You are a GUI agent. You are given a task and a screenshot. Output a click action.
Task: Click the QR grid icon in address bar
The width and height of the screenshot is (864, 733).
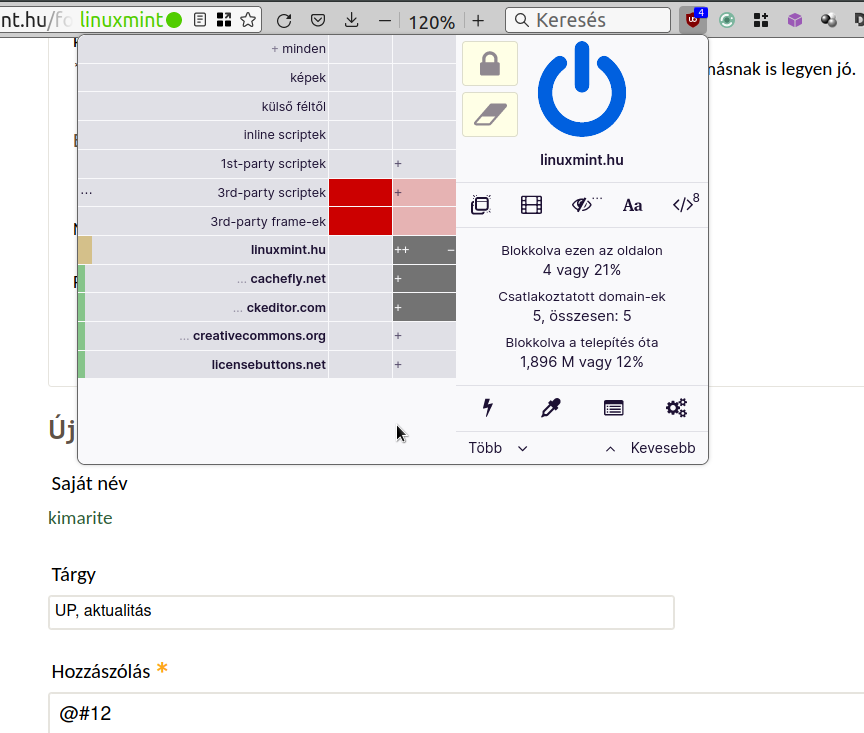point(224,20)
